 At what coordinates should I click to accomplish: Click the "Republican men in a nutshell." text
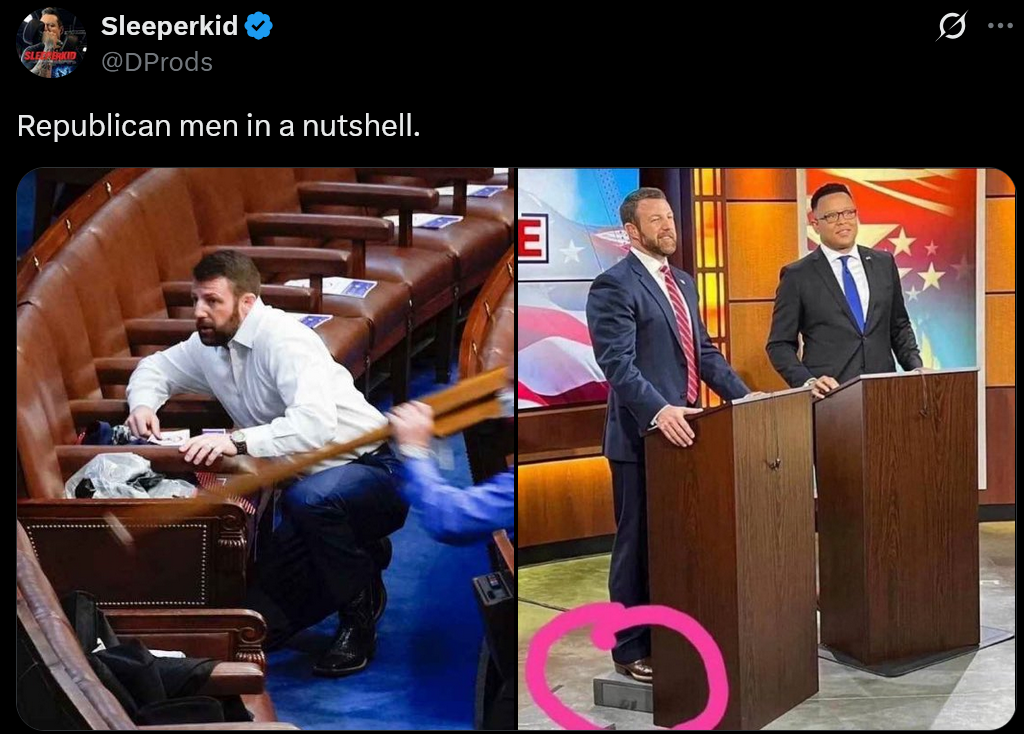[x=218, y=125]
